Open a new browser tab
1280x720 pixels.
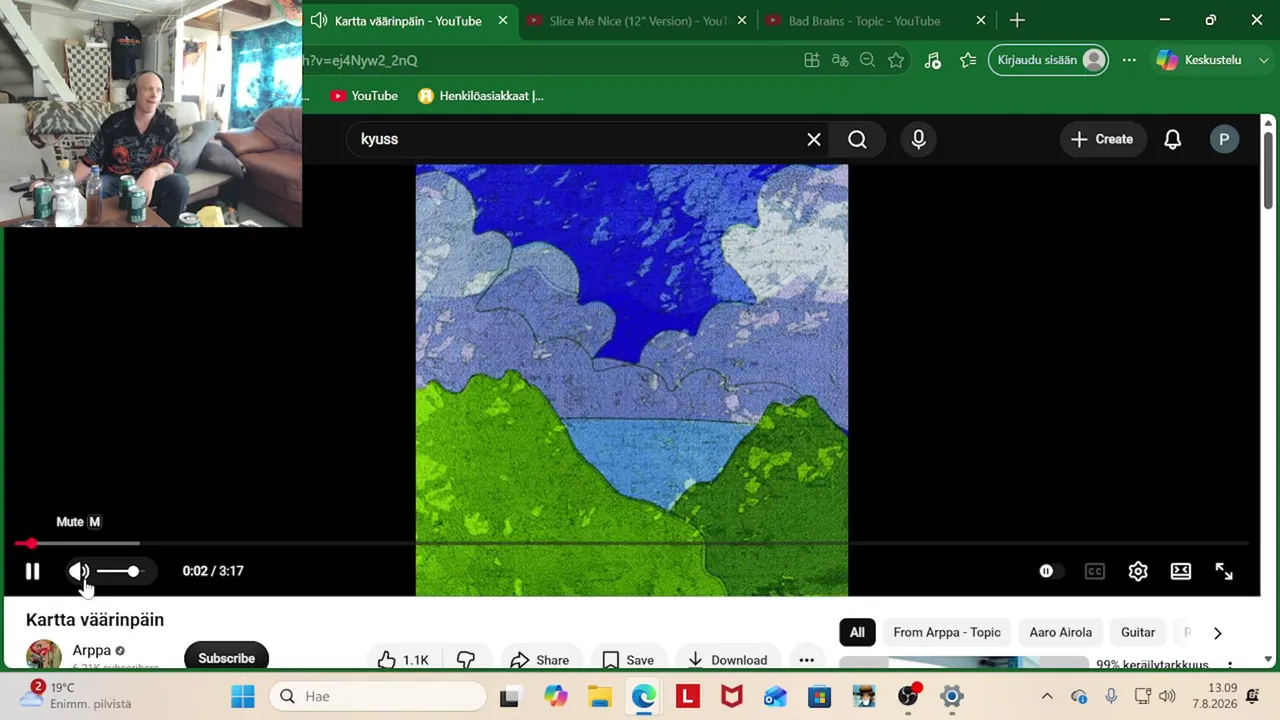[x=1017, y=21]
